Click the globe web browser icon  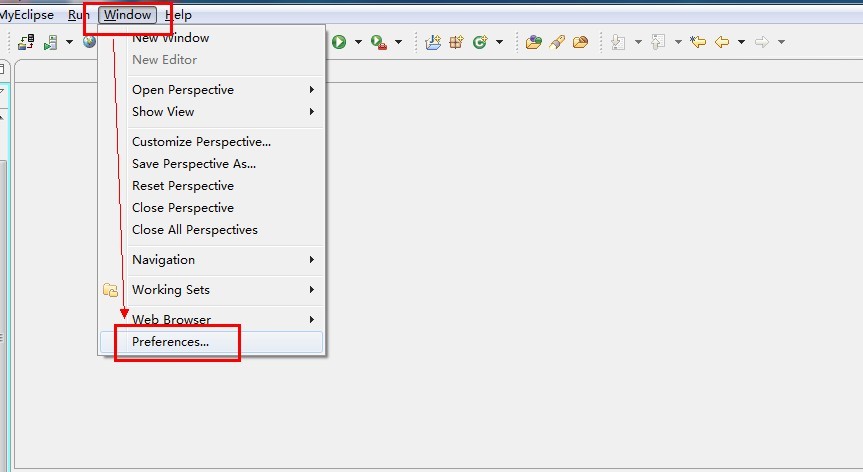pos(90,41)
